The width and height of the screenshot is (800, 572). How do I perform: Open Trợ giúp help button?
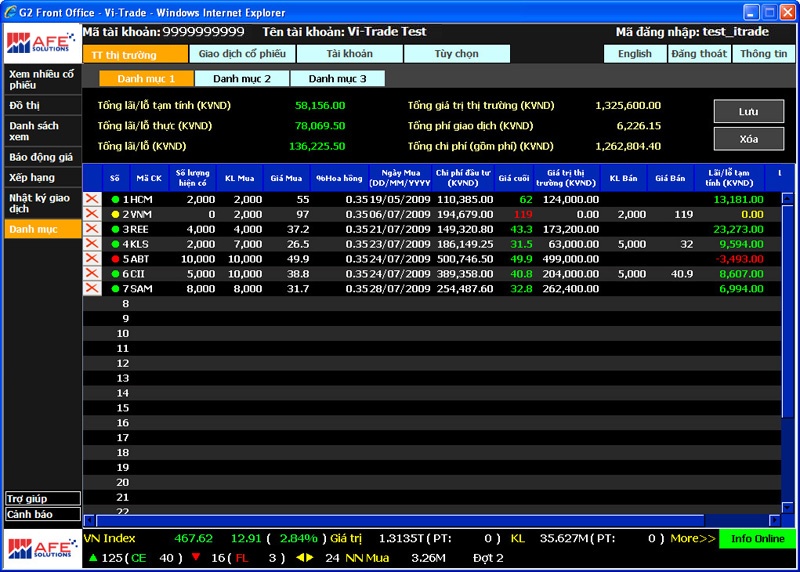tap(43, 499)
